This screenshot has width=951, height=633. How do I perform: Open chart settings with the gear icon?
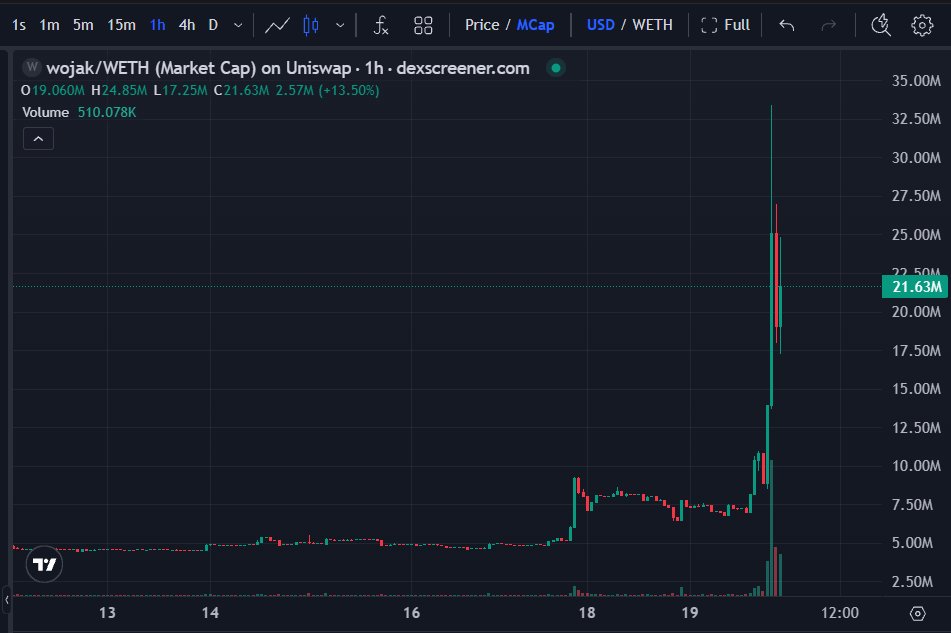click(921, 24)
